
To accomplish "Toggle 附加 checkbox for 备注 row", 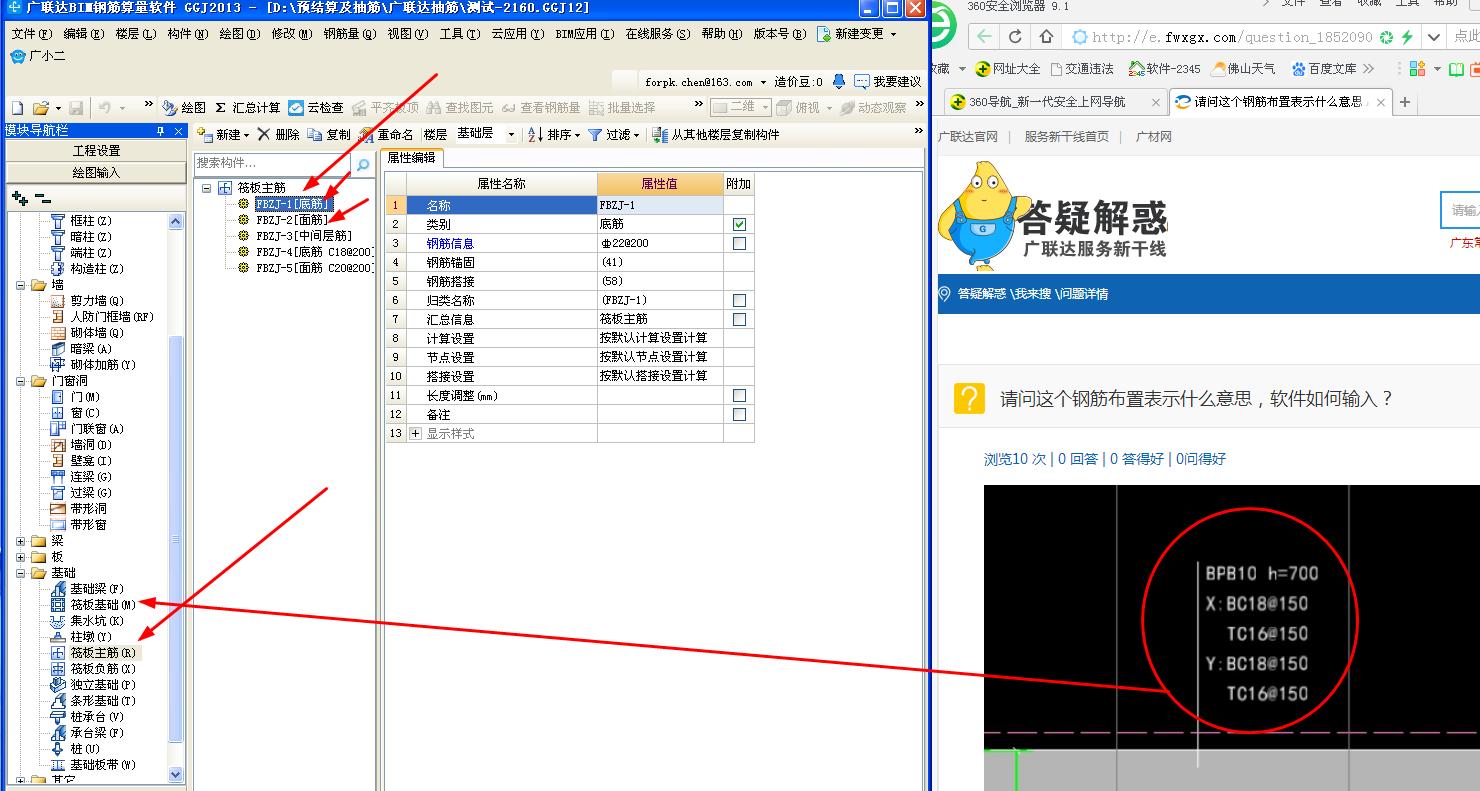I will (x=739, y=414).
